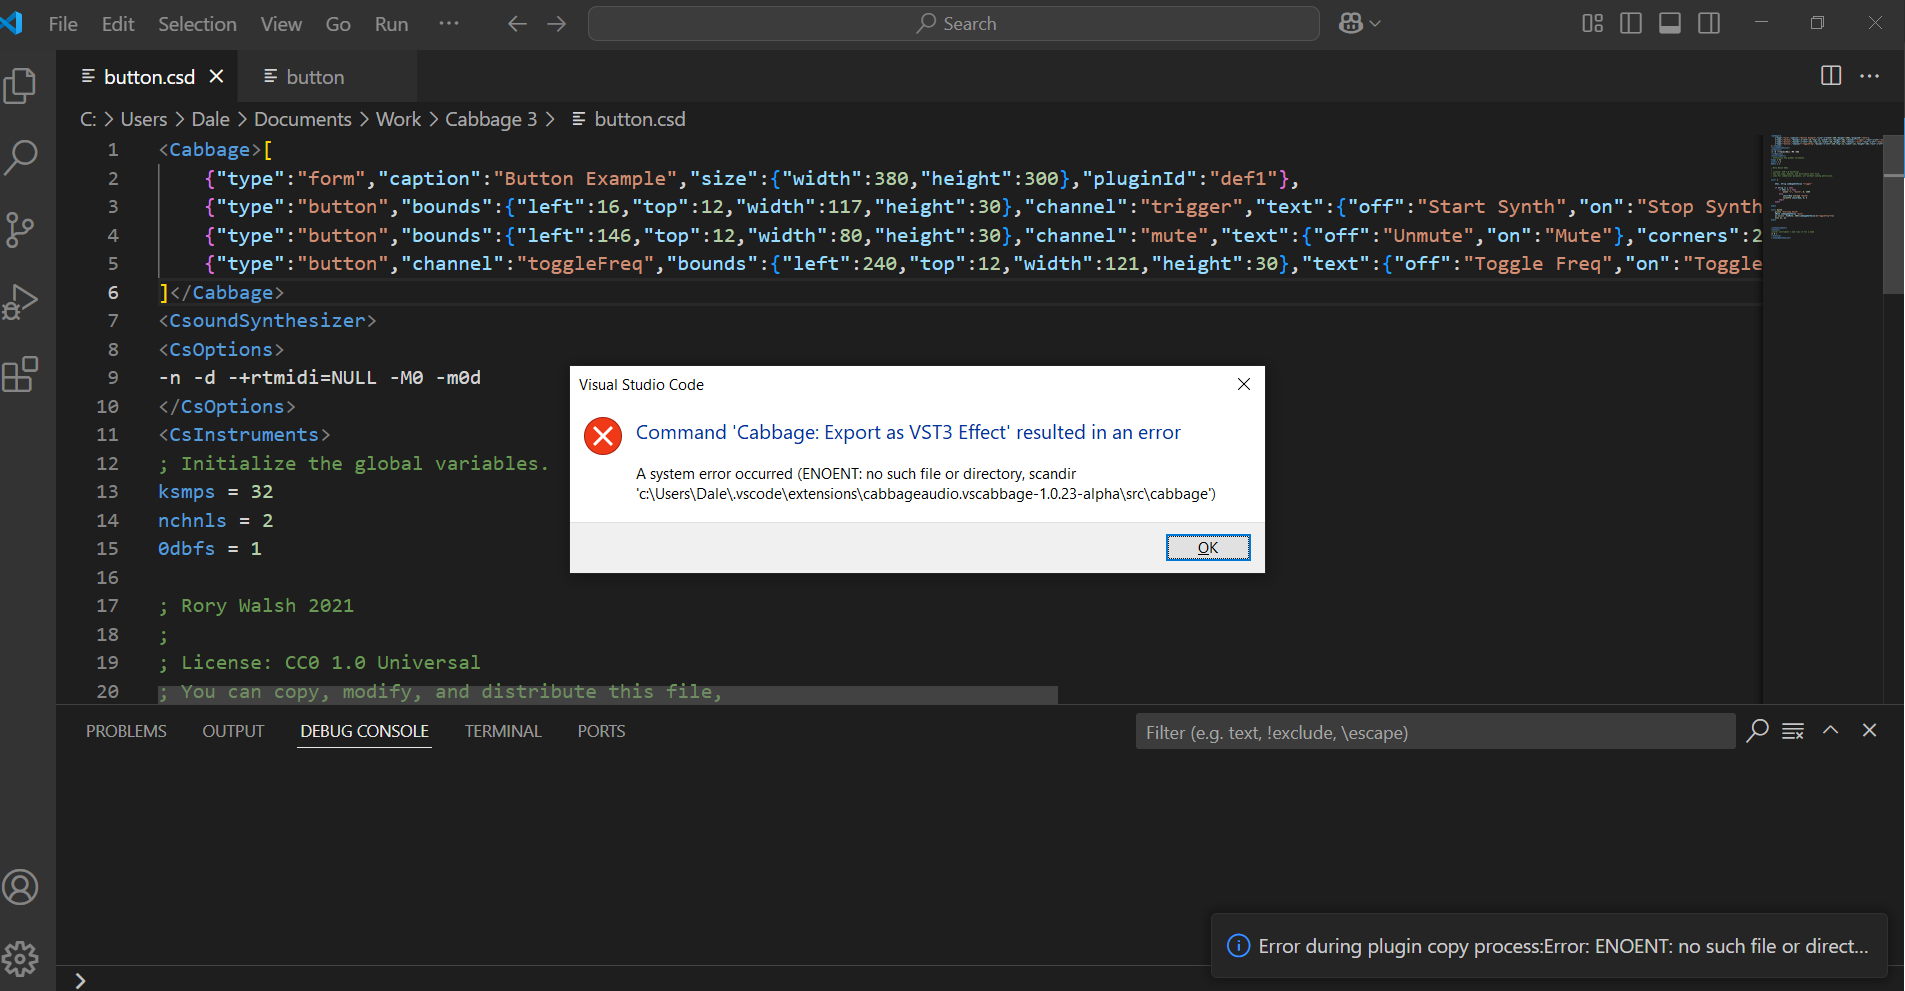Switch to the Ports panel tab

coord(601,731)
